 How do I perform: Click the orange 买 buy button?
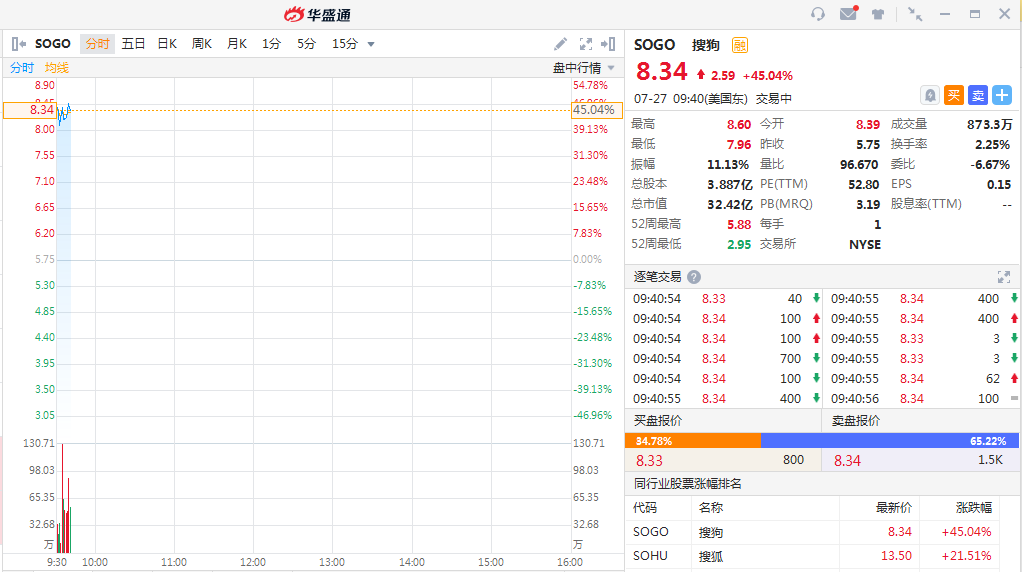pos(954,95)
